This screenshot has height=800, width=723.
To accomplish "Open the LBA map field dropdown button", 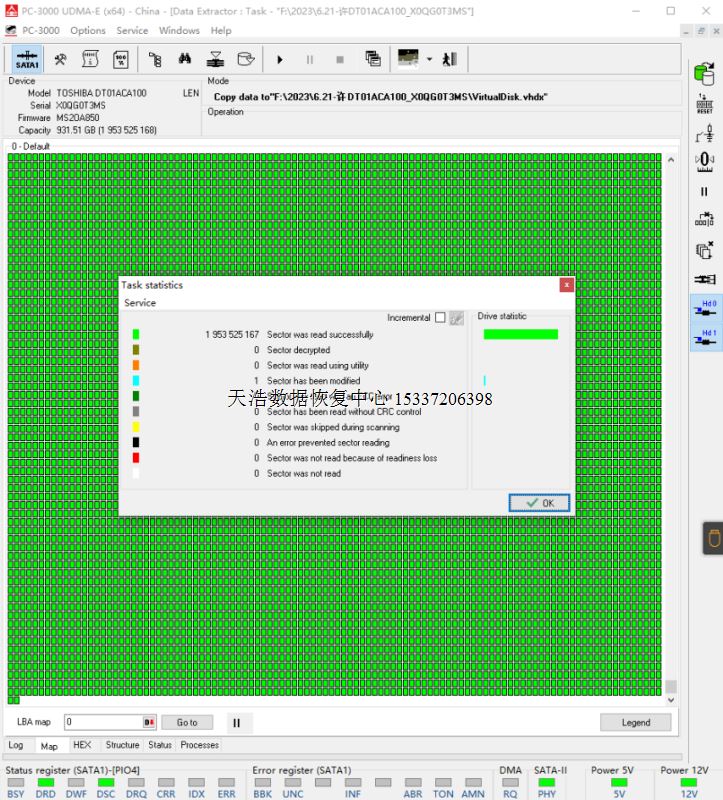I will [x=149, y=722].
